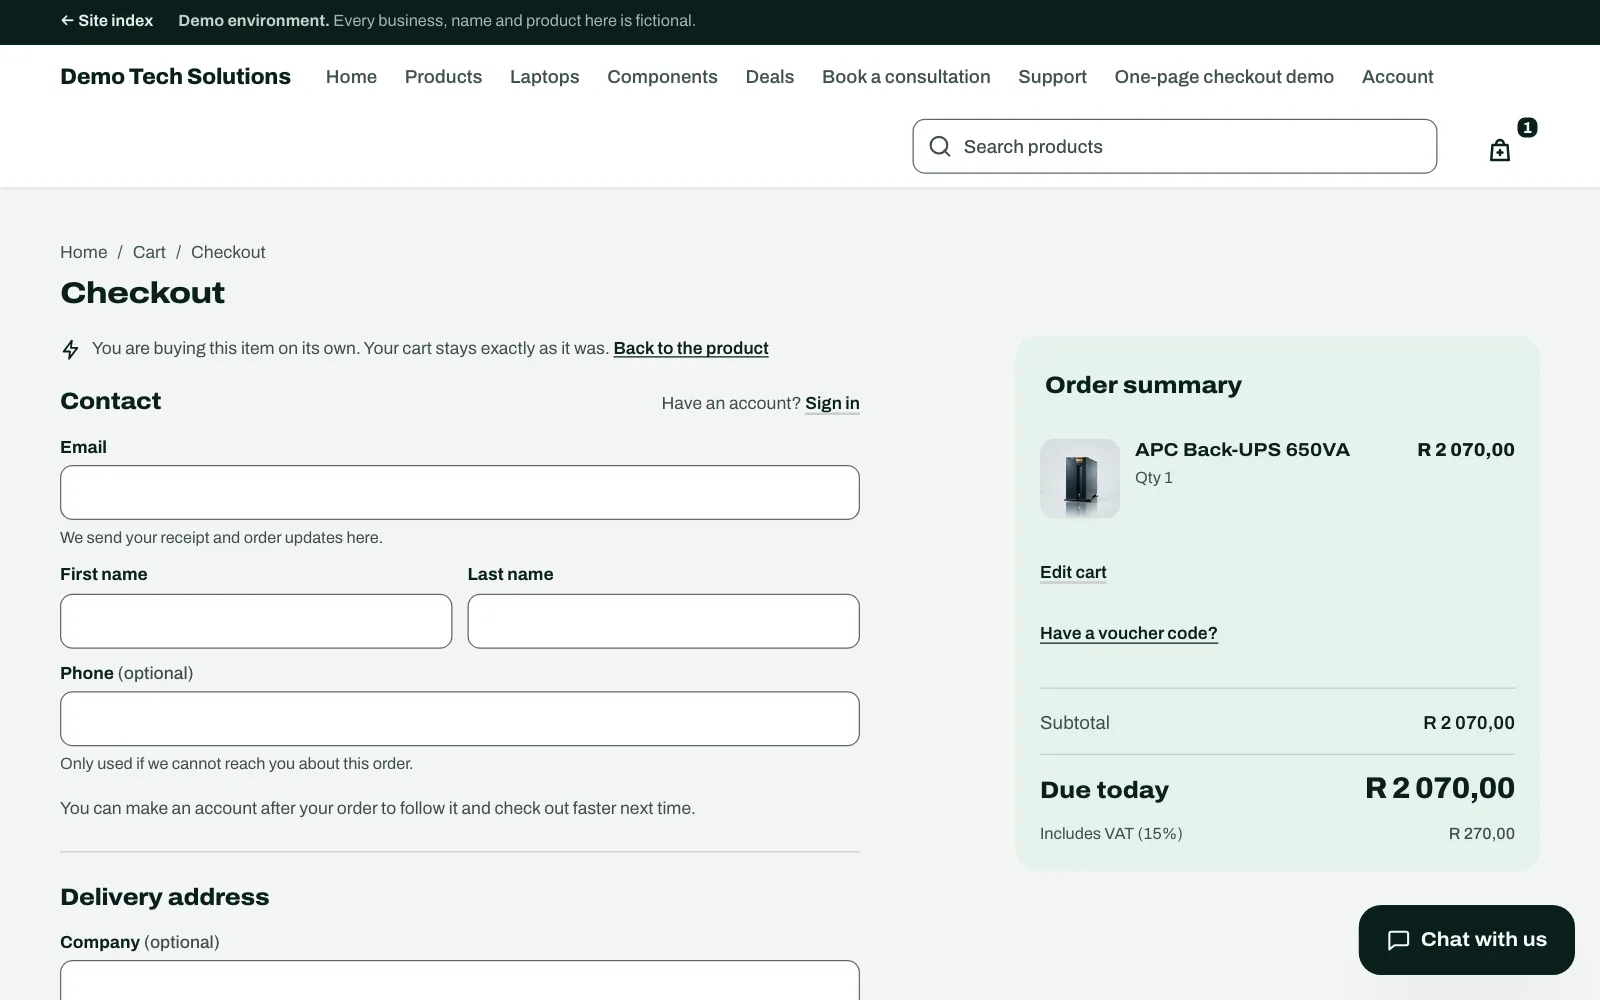Visit the Deals page

click(x=770, y=77)
